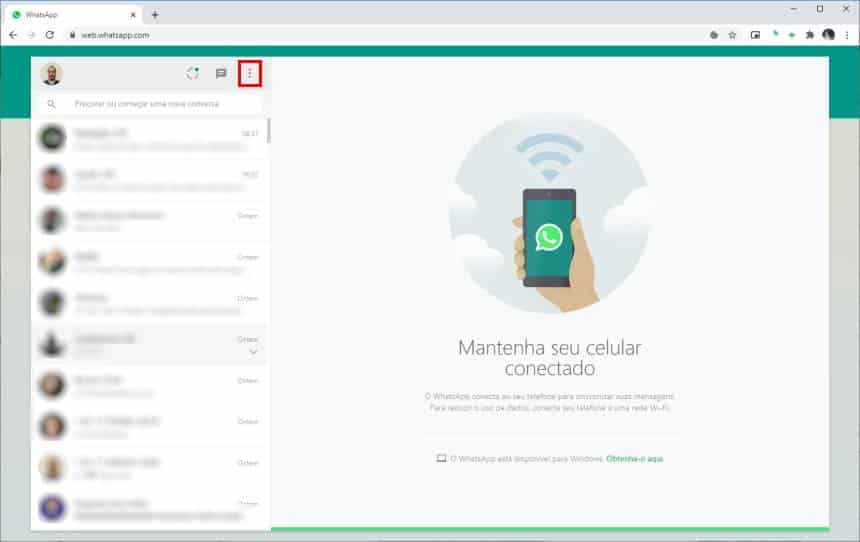This screenshot has height=542, width=860.
Task: Open the WhatsApp three-dot menu
Action: click(250, 74)
